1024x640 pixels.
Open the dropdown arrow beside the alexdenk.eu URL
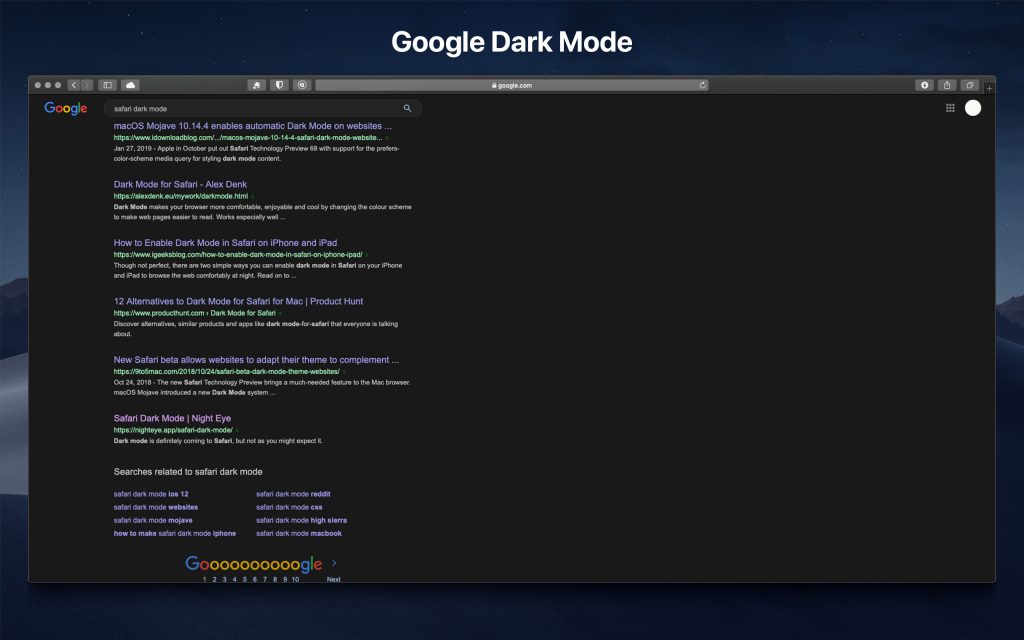tap(254, 195)
